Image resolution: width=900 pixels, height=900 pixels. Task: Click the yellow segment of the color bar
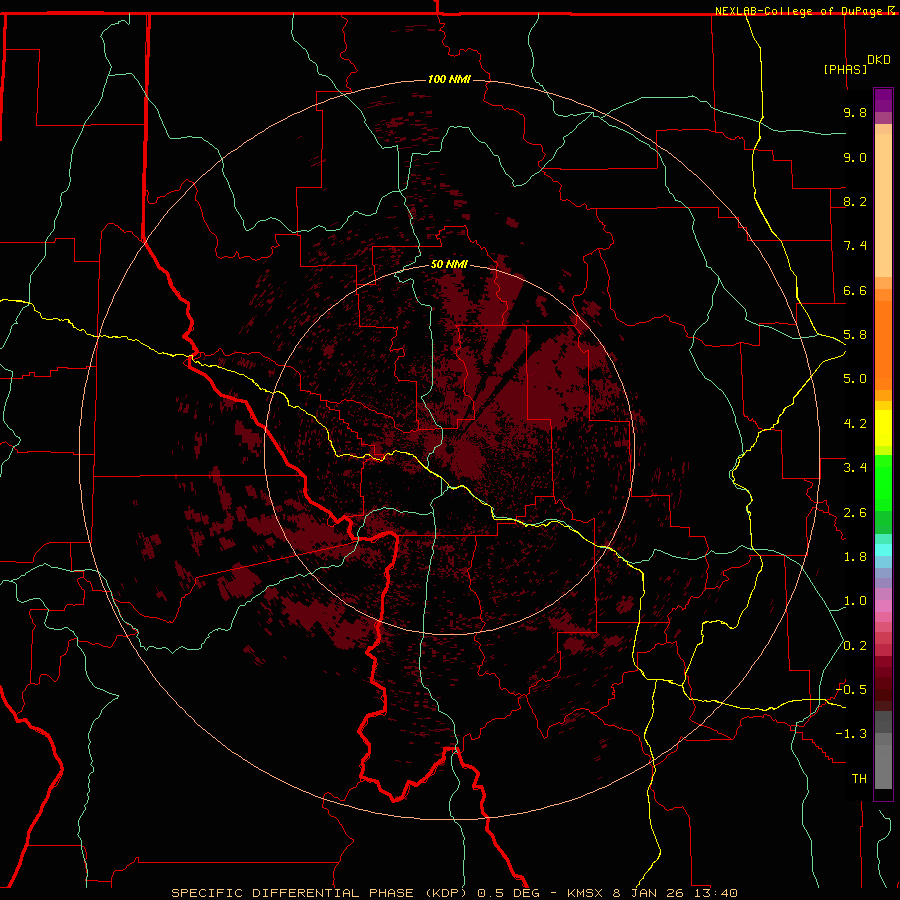point(883,428)
